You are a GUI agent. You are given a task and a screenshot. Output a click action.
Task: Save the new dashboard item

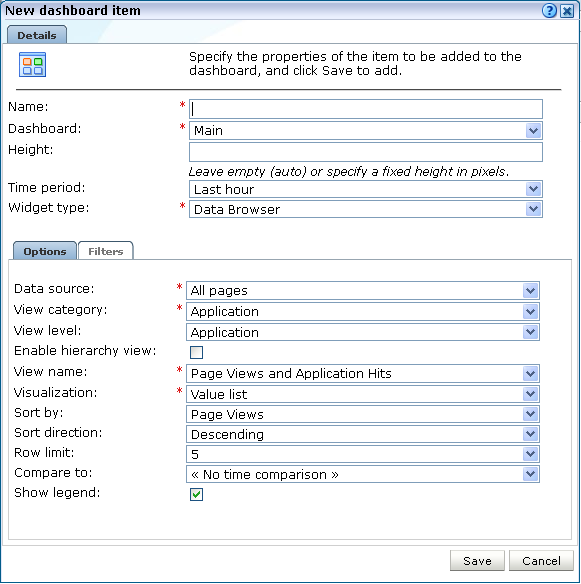pyautogui.click(x=477, y=561)
